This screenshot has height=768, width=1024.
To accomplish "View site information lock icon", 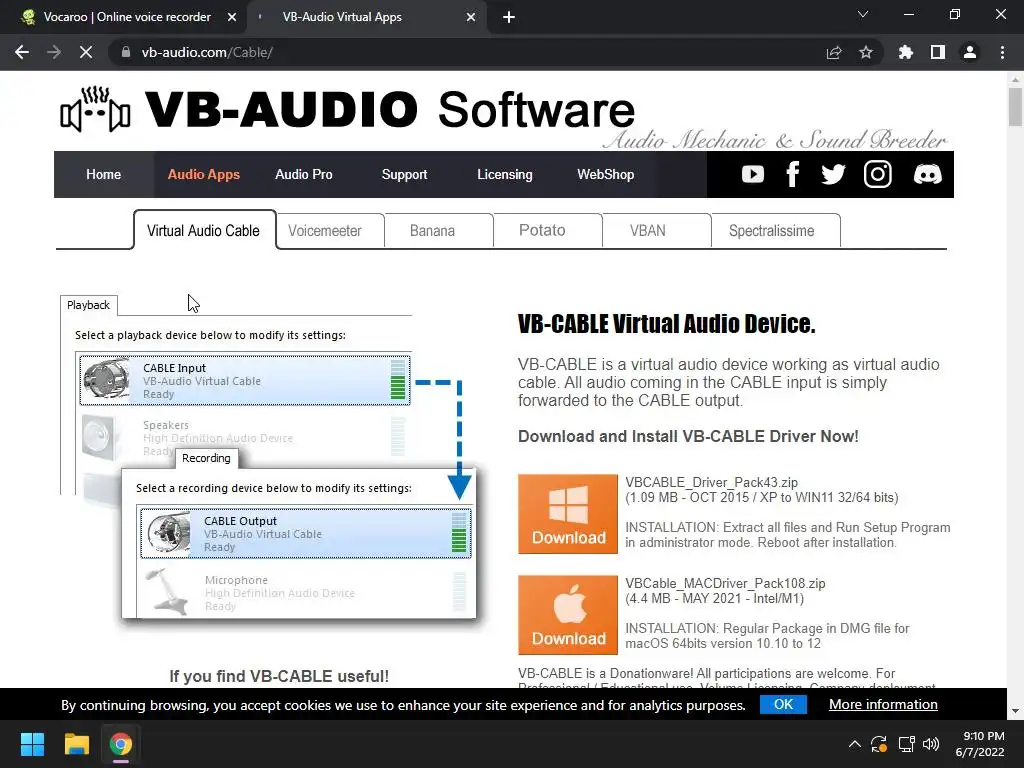I will tap(126, 52).
